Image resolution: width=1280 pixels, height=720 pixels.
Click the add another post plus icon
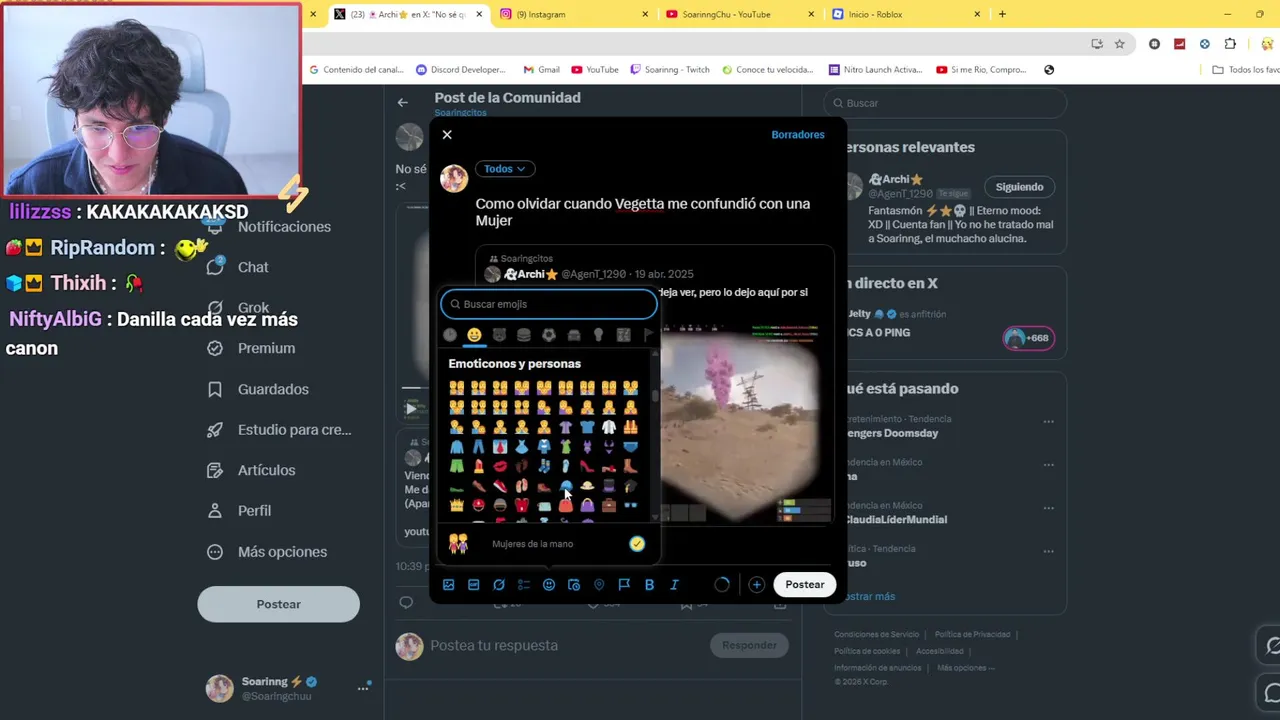[x=757, y=585]
